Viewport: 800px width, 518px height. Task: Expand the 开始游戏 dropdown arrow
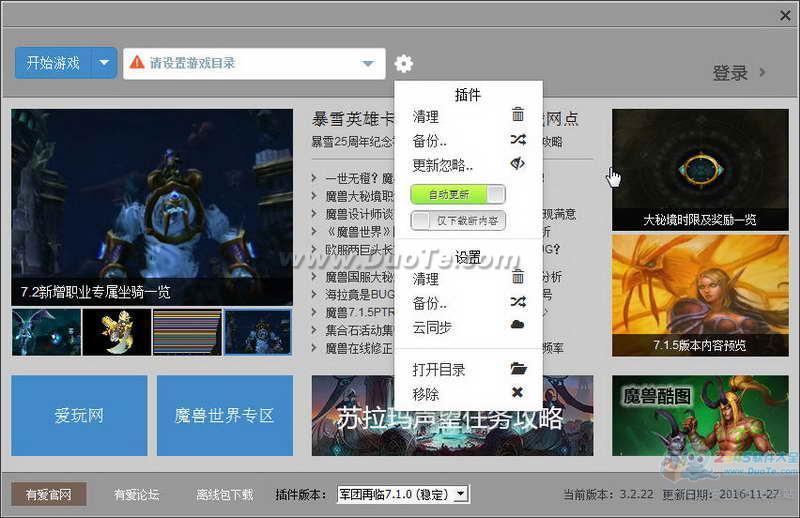[x=104, y=63]
